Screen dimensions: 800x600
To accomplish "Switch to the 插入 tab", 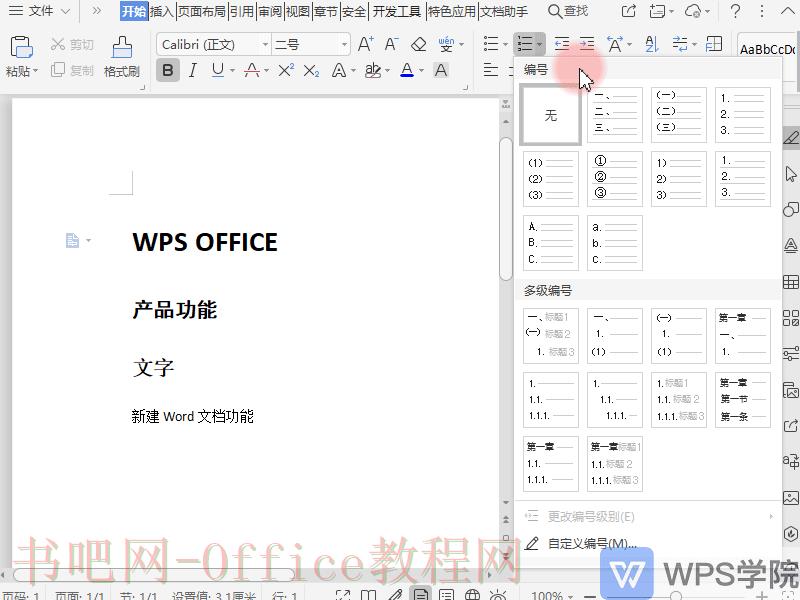I will tap(162, 11).
